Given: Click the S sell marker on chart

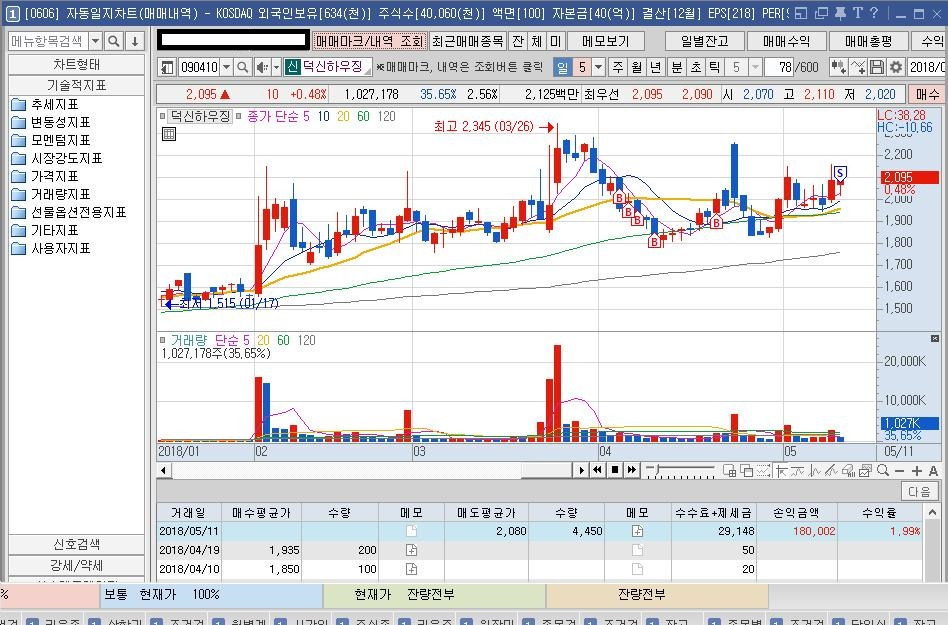Looking at the screenshot, I should coord(840,173).
